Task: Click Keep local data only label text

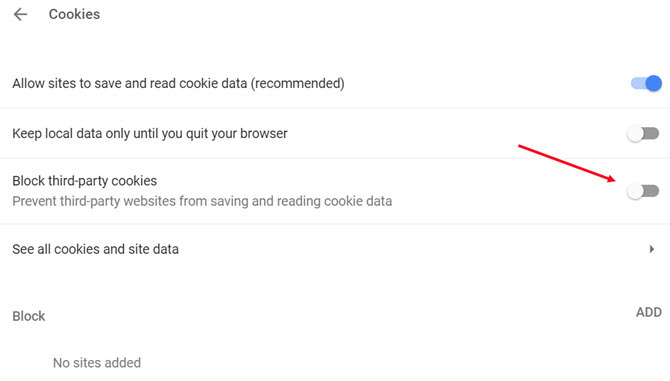Action: (x=150, y=133)
